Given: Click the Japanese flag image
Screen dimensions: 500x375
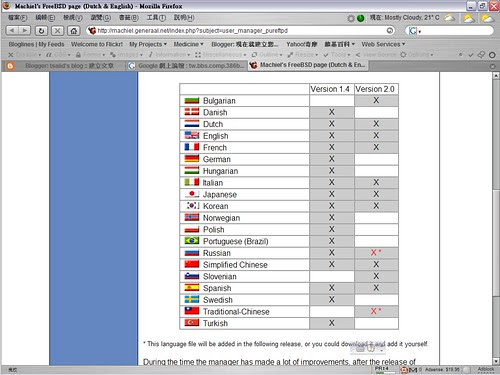Looking at the screenshot, I should pyautogui.click(x=192, y=194).
